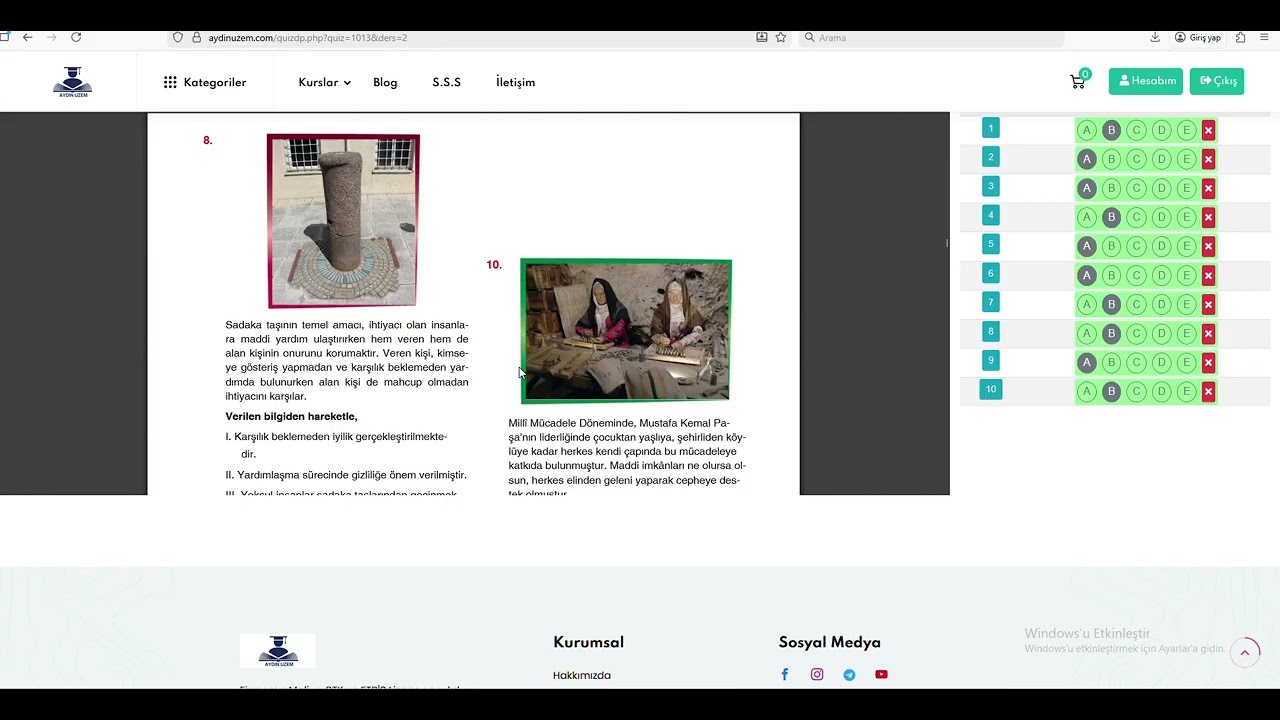Open Telegram social media icon
This screenshot has height=720, width=1280.
click(849, 675)
